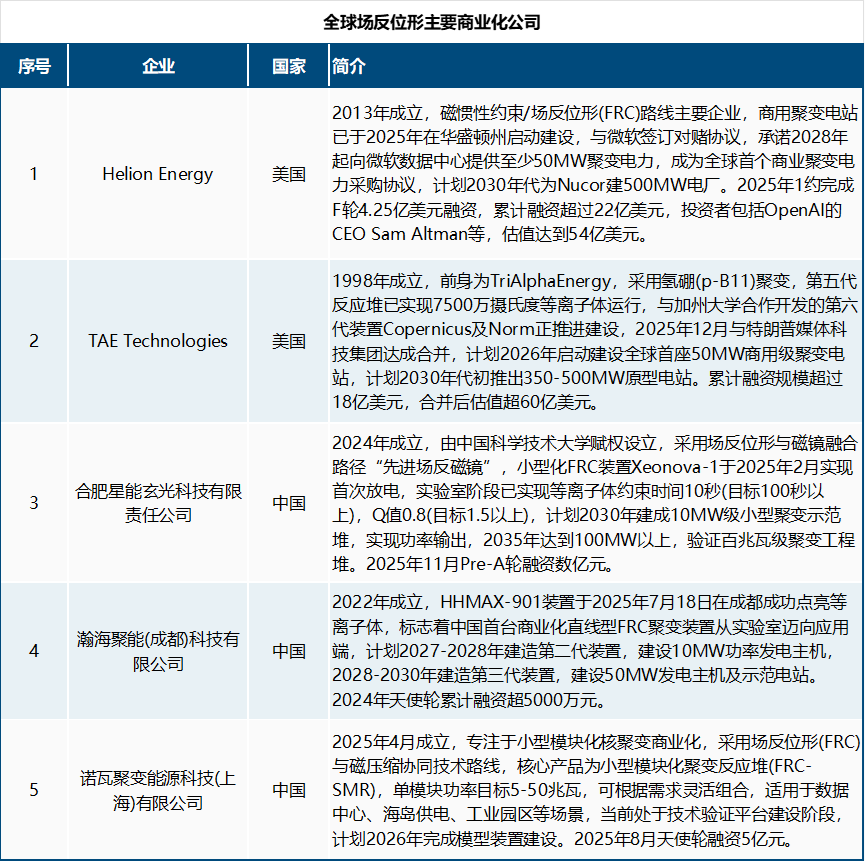Click the 企业 column header
This screenshot has width=865, height=862.
click(x=158, y=66)
